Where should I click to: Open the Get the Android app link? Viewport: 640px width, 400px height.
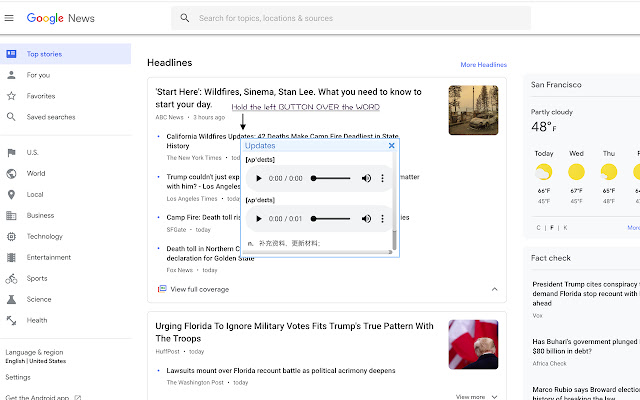[43, 397]
